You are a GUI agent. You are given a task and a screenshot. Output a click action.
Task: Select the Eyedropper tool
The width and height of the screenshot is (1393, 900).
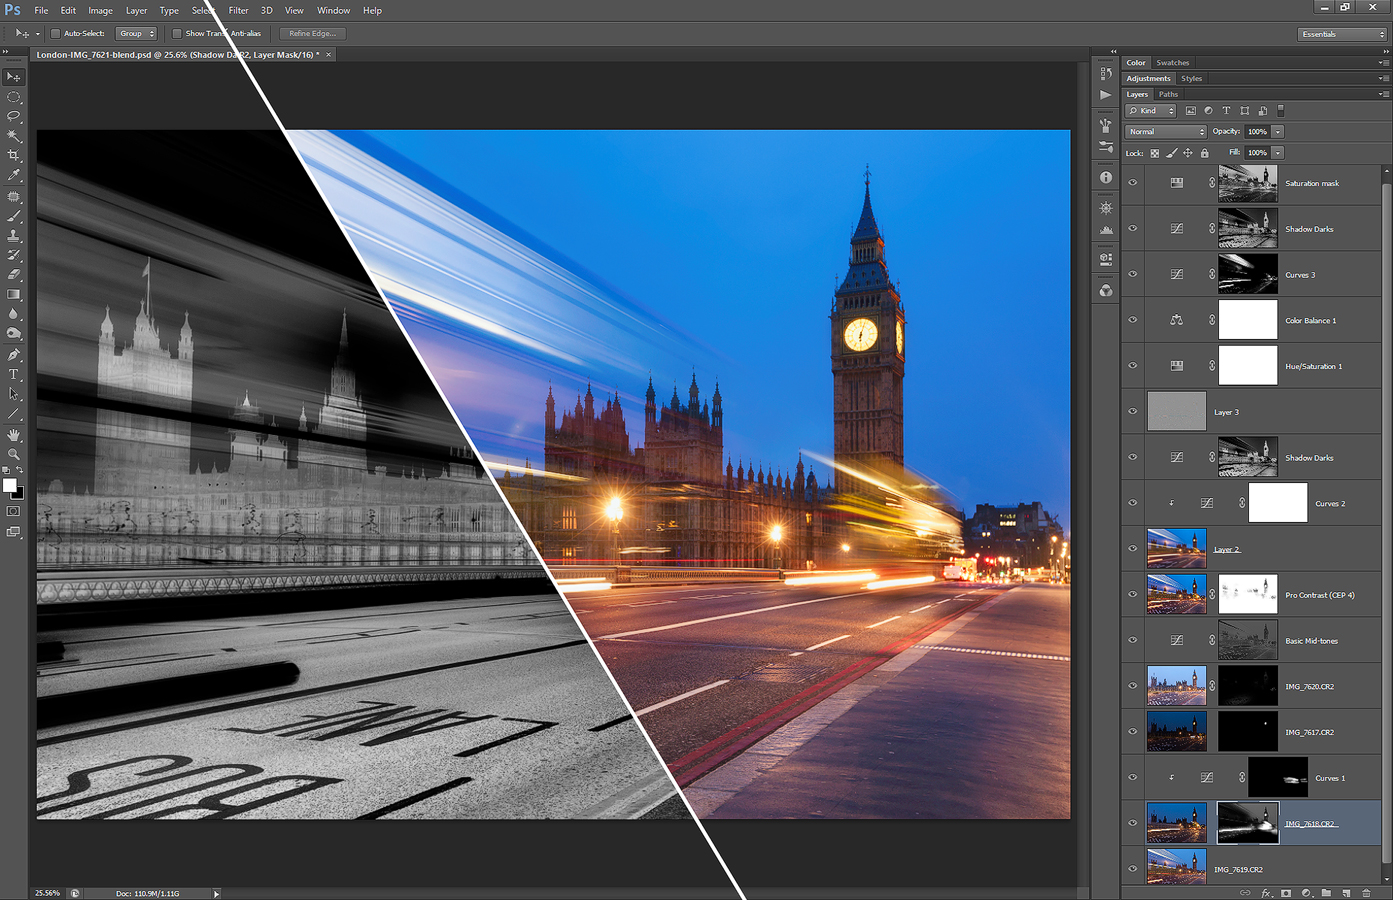[14, 175]
